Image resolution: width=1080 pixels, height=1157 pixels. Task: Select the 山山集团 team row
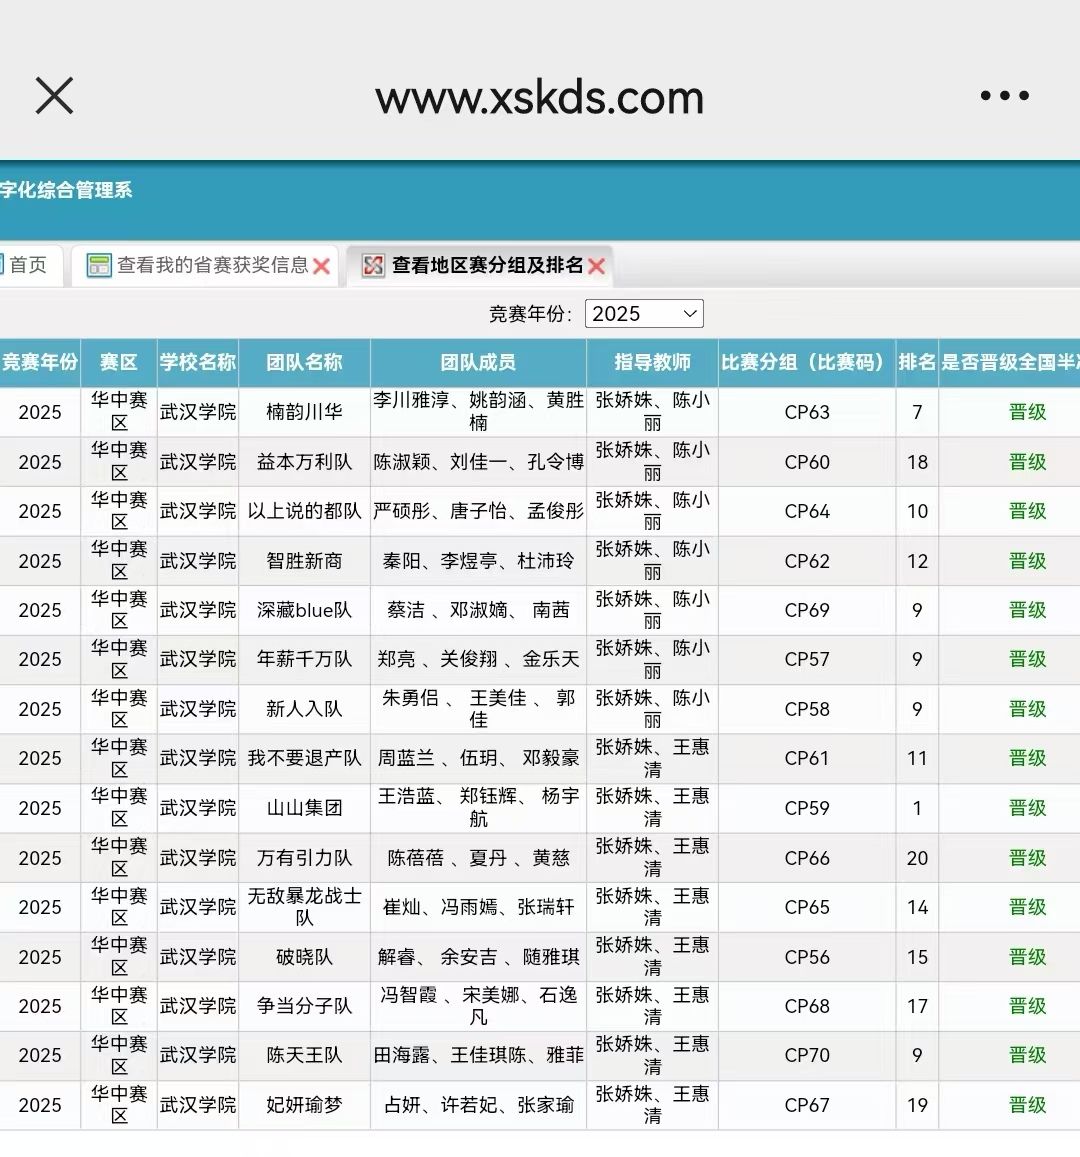click(304, 808)
